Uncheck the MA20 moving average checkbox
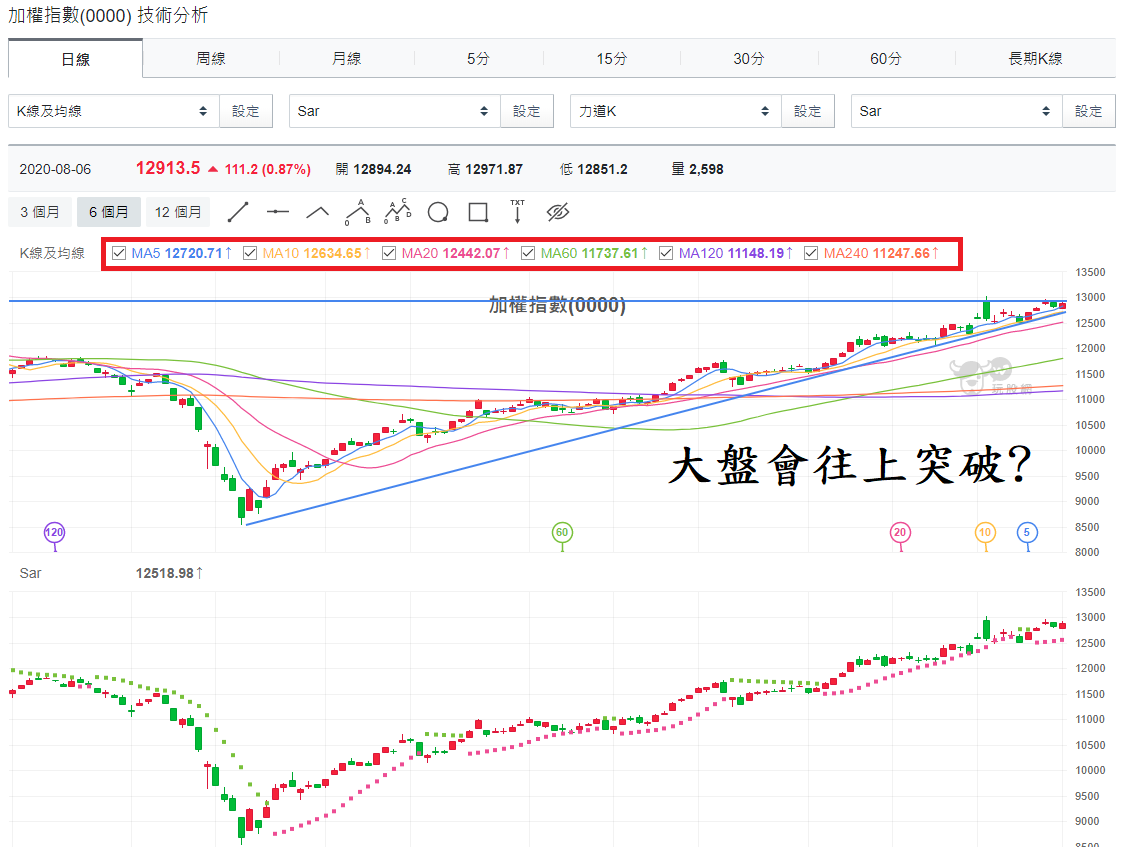The height and width of the screenshot is (847, 1126). [x=389, y=253]
